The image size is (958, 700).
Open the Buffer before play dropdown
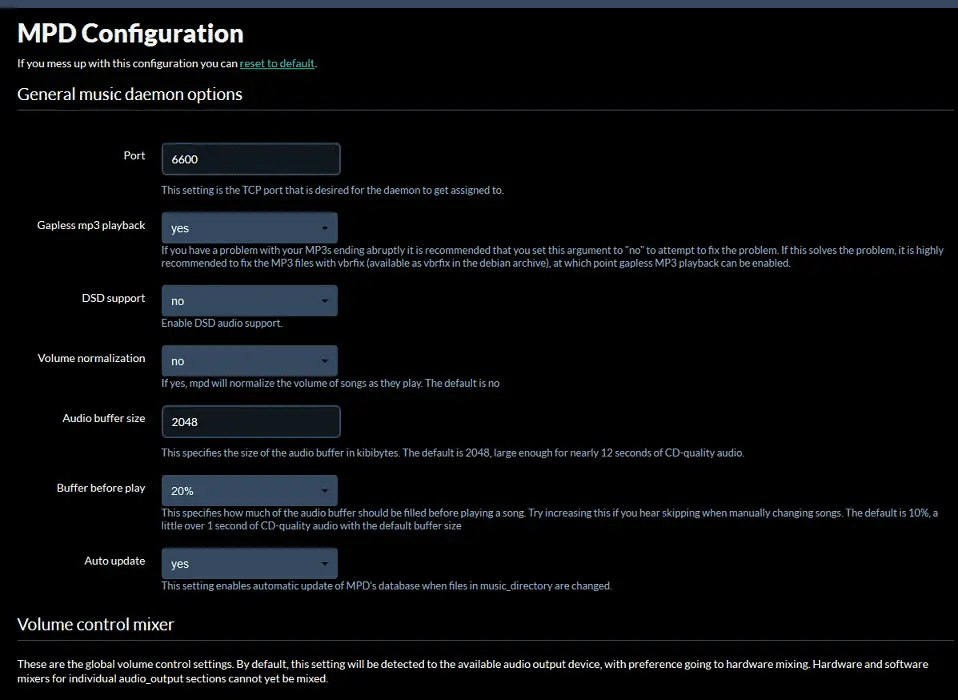coord(249,490)
